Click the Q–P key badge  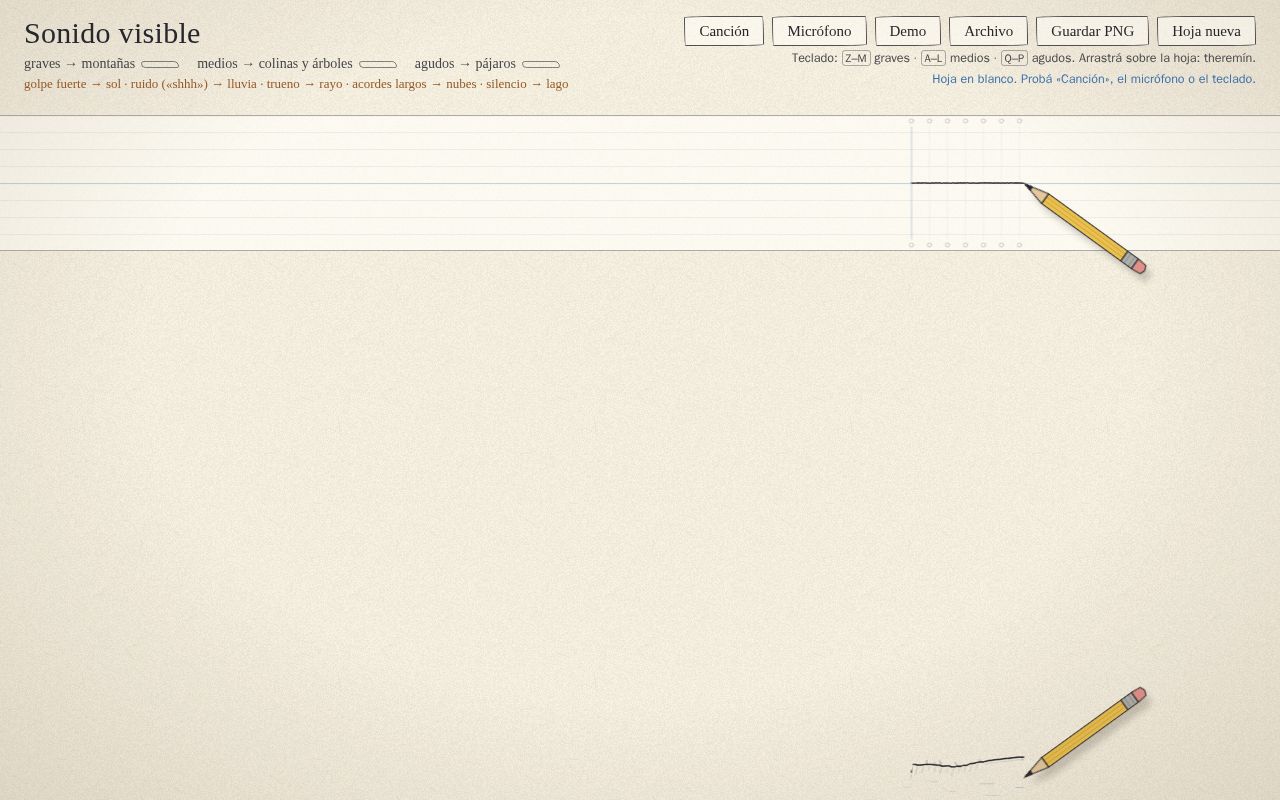click(x=1014, y=58)
